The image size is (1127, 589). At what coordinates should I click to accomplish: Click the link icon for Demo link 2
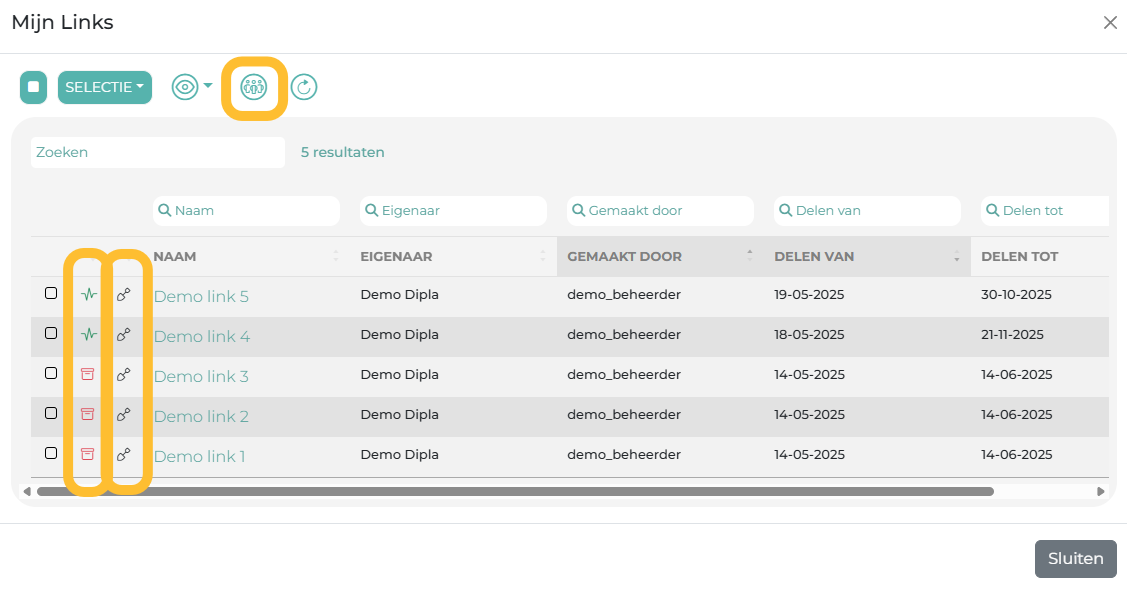[124, 415]
